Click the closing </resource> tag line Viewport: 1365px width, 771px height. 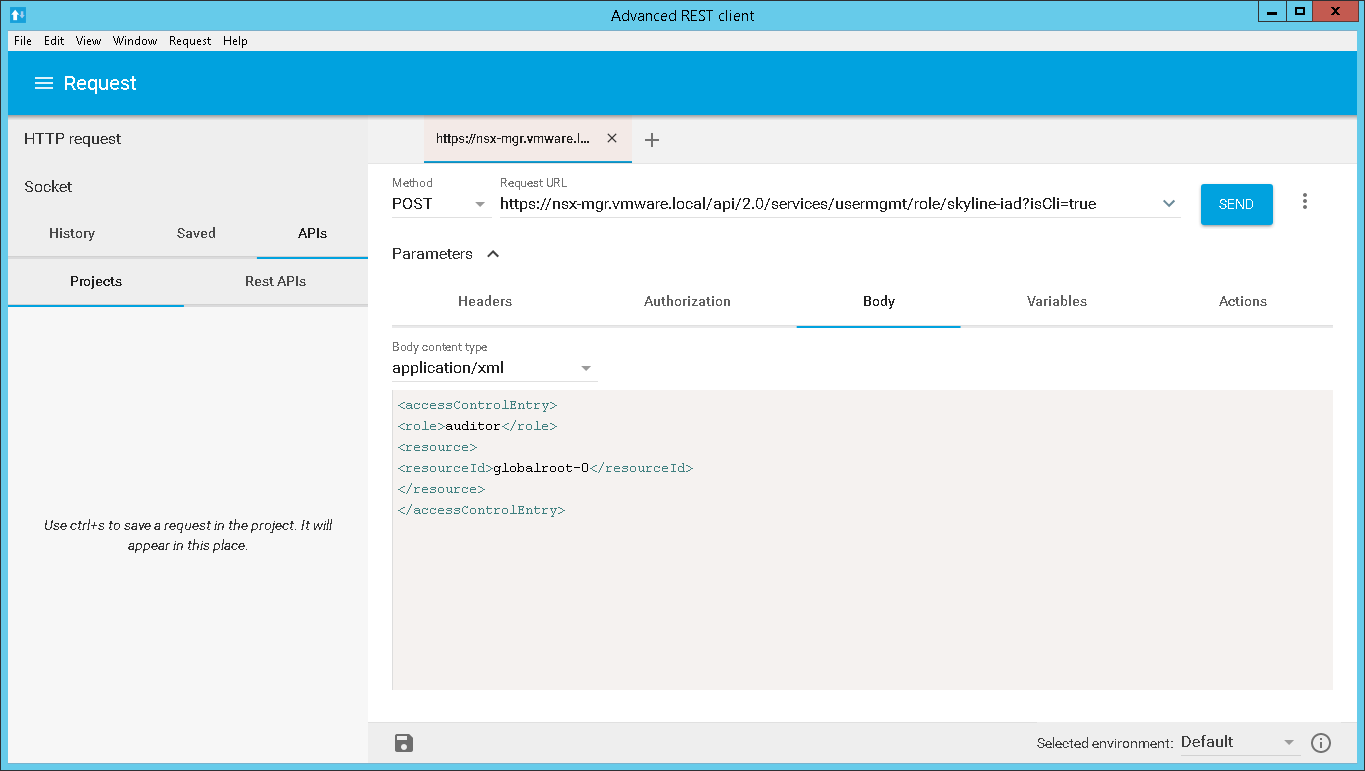point(441,489)
